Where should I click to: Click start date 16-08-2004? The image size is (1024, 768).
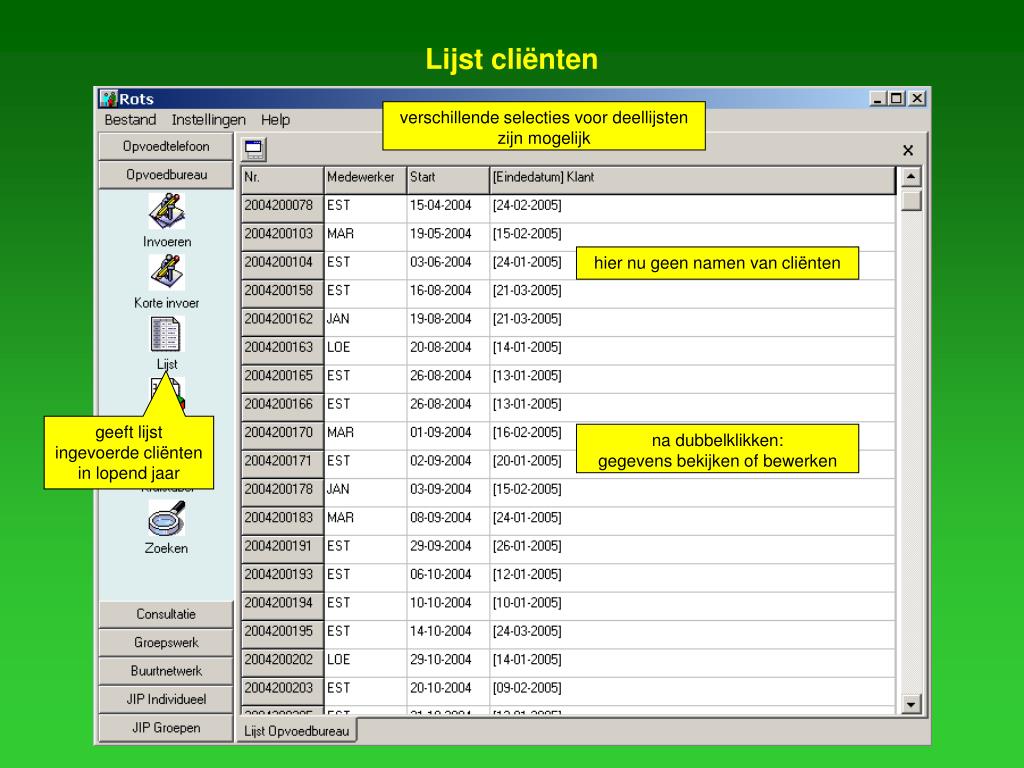[441, 291]
